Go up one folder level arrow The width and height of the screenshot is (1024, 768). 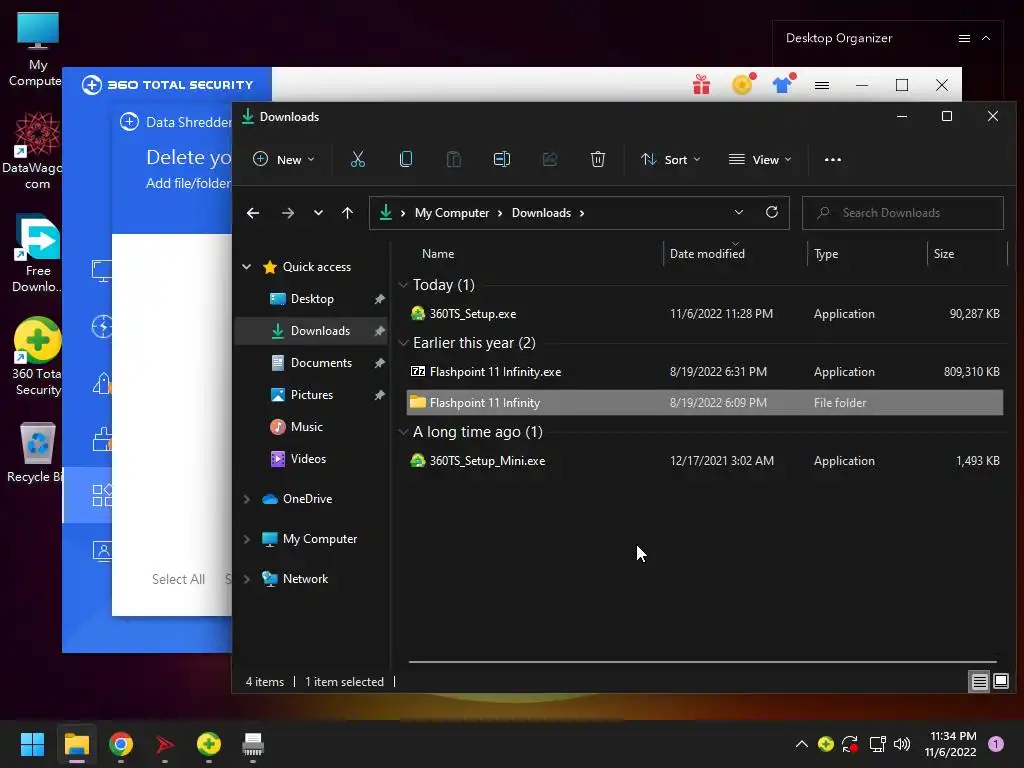[347, 213]
